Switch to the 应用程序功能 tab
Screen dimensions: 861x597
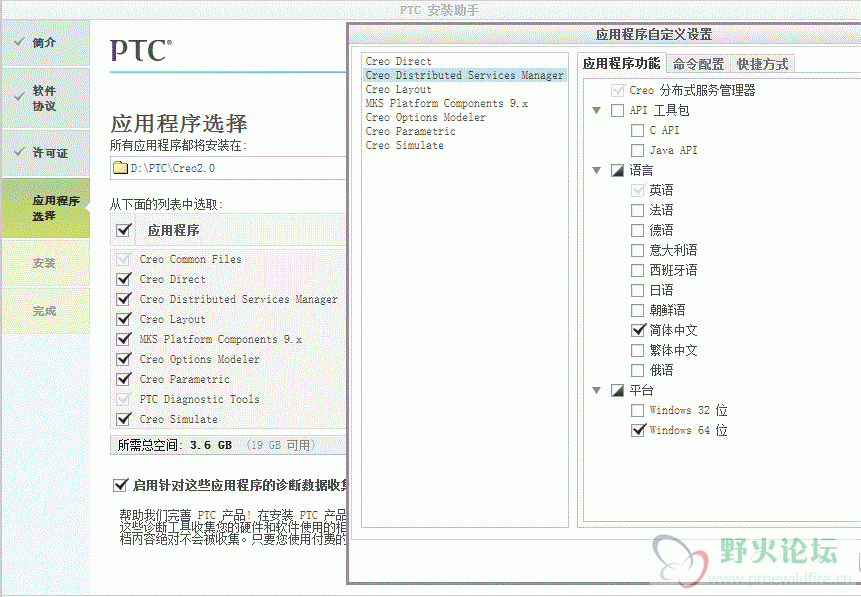coord(622,64)
